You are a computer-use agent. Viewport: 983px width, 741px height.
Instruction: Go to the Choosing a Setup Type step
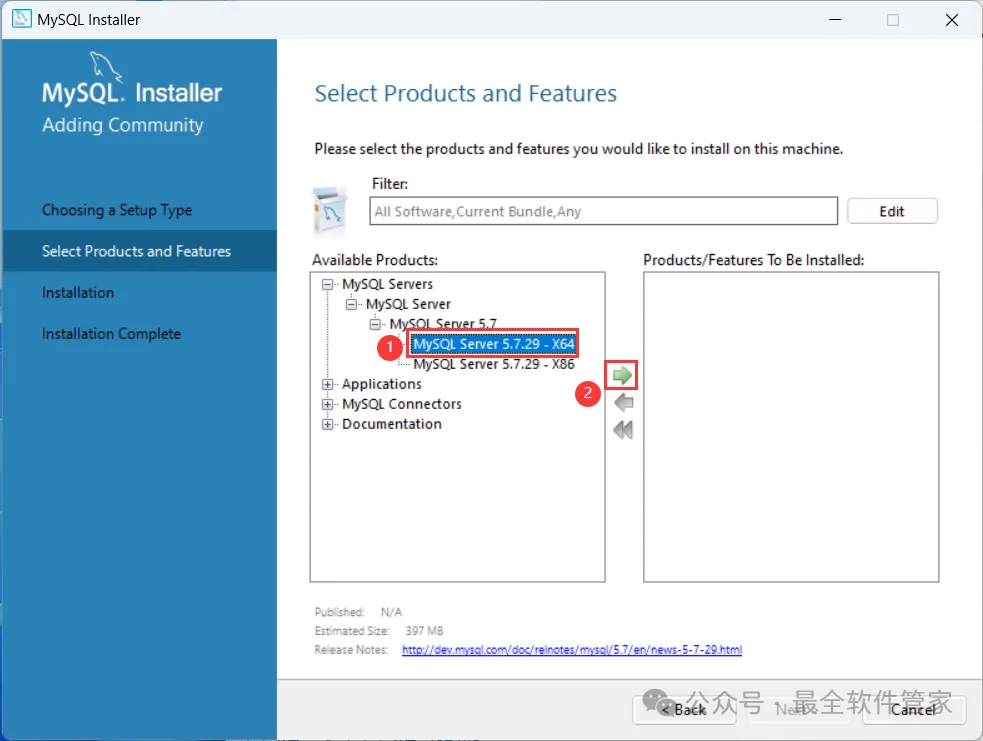tap(117, 210)
